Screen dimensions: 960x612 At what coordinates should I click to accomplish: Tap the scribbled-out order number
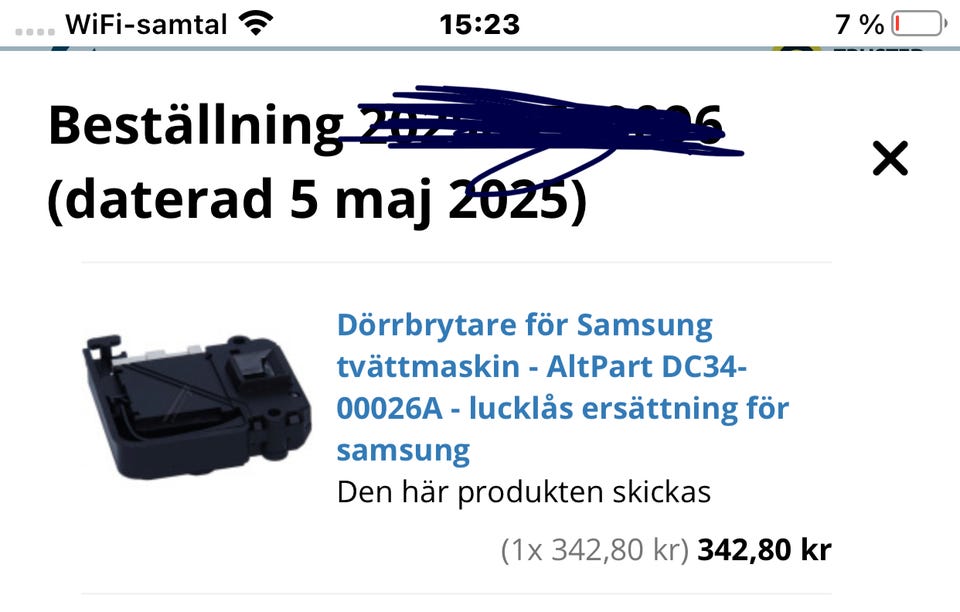click(541, 125)
